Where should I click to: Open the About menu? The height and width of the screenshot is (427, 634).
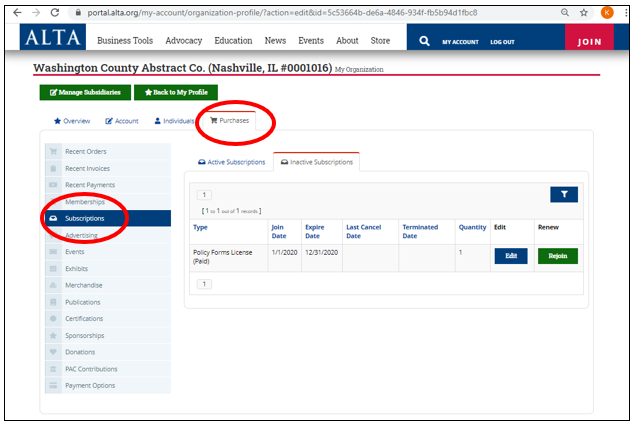click(347, 41)
